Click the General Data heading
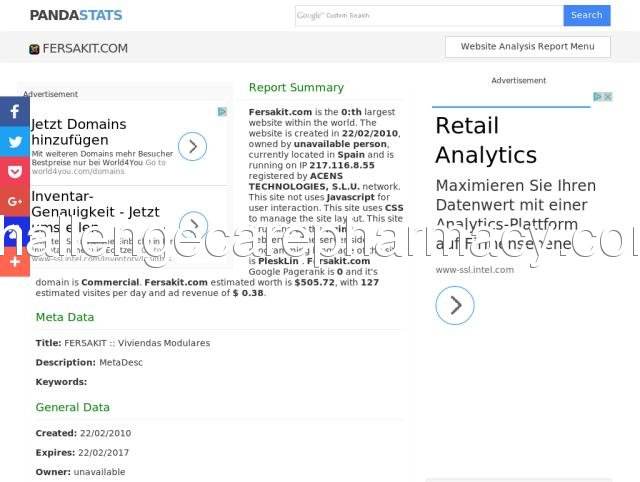This screenshot has width=640, height=482. coord(73,407)
